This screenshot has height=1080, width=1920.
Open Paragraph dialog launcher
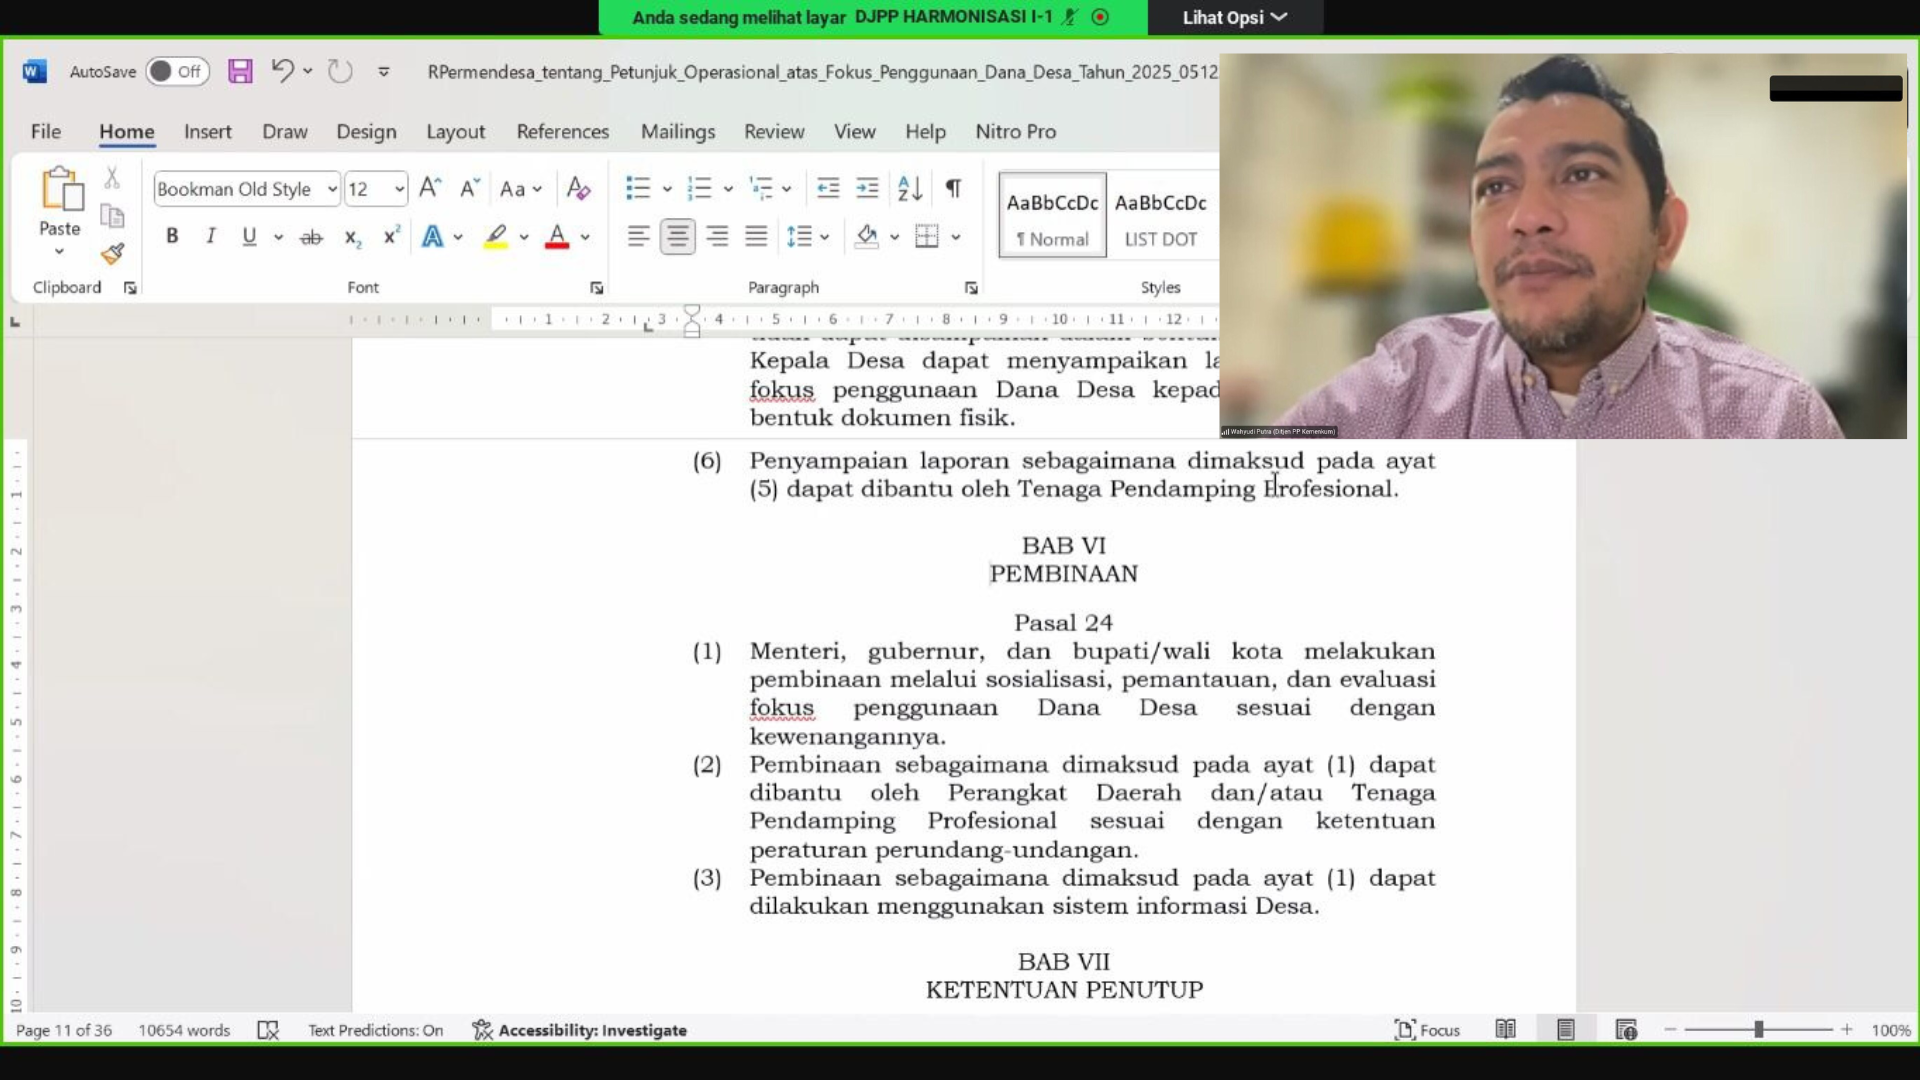coord(971,288)
